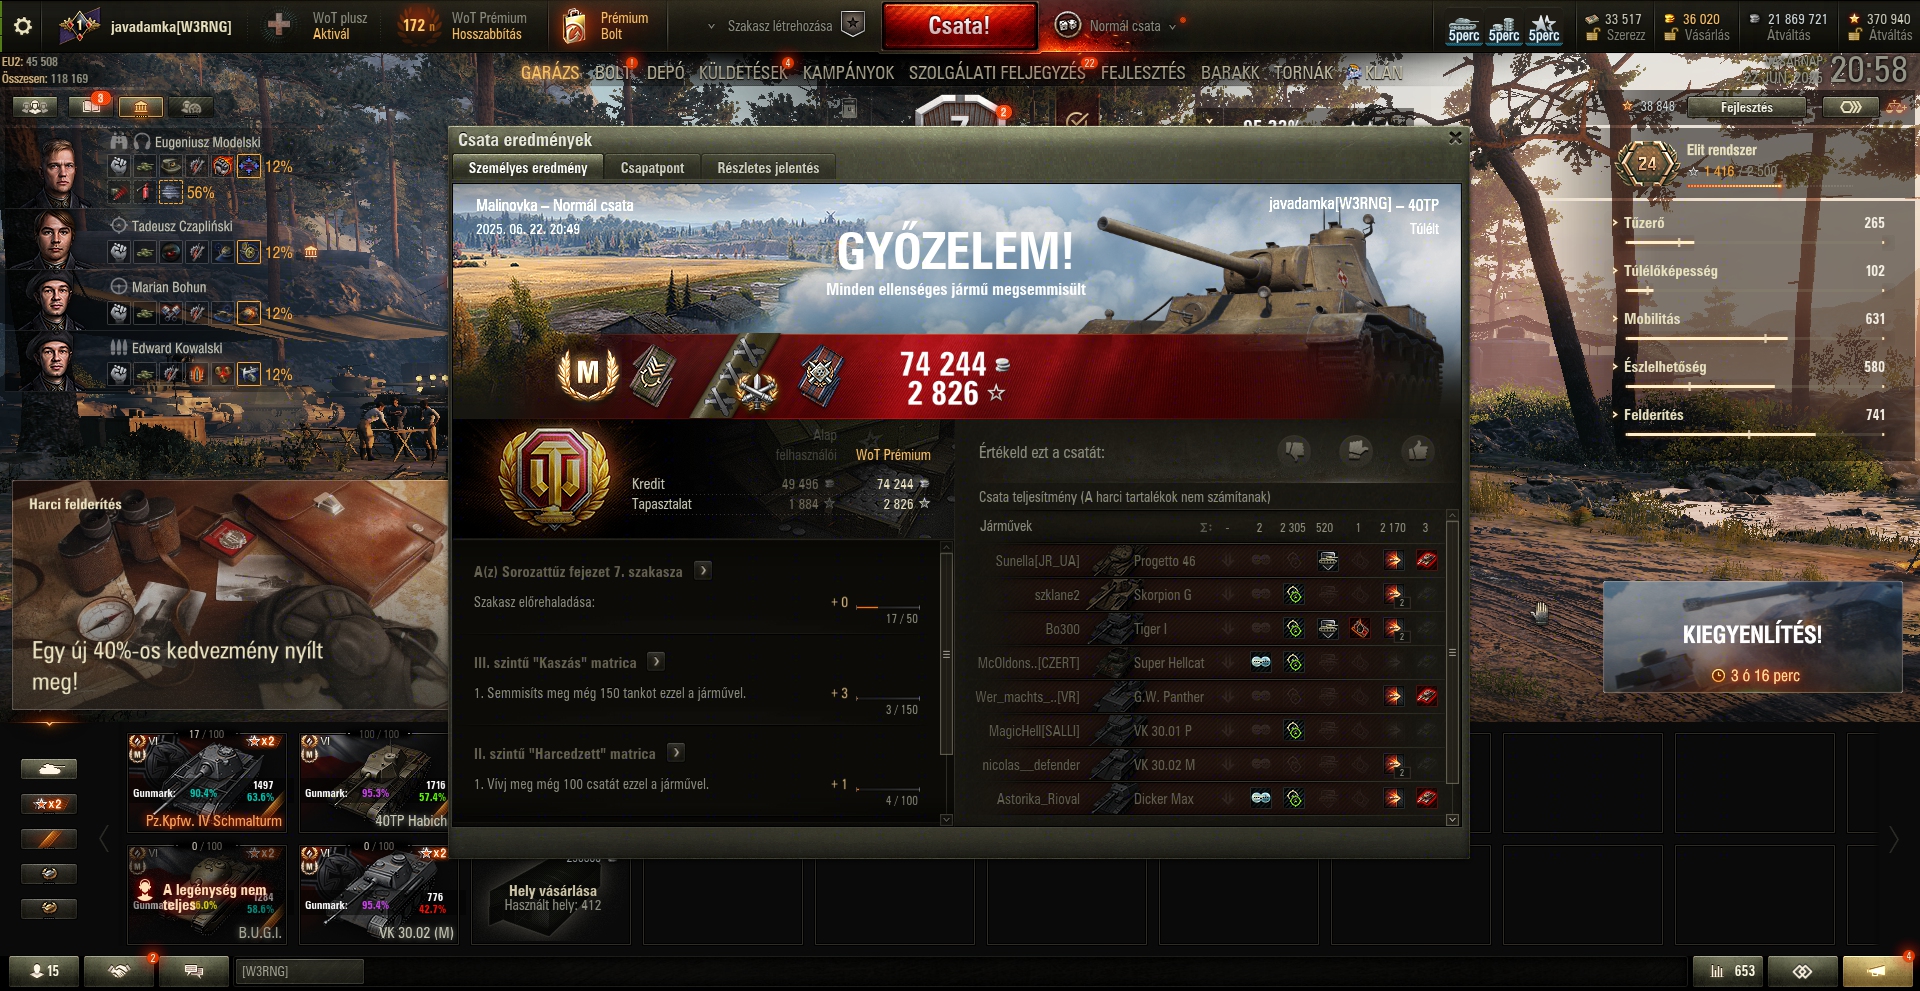1920x991 pixels.
Task: Open platoon handshake icon in bottom bar
Action: click(119, 971)
